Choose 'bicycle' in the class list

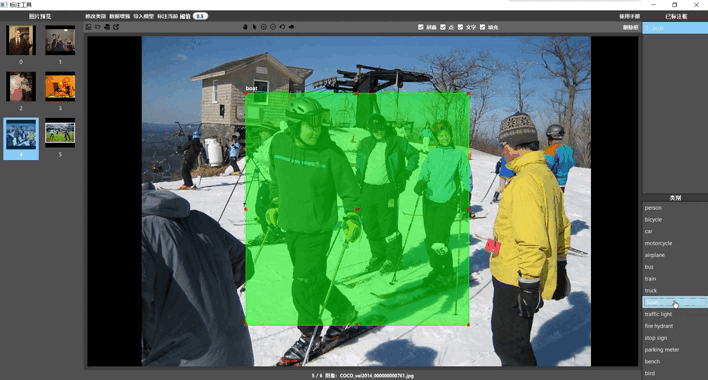pos(675,220)
